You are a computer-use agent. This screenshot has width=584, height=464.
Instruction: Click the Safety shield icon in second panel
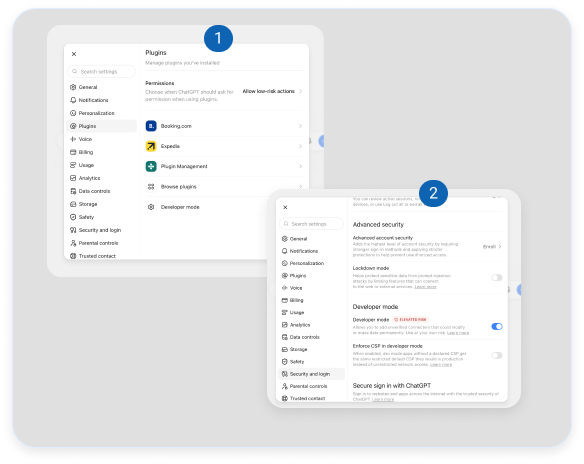point(285,362)
